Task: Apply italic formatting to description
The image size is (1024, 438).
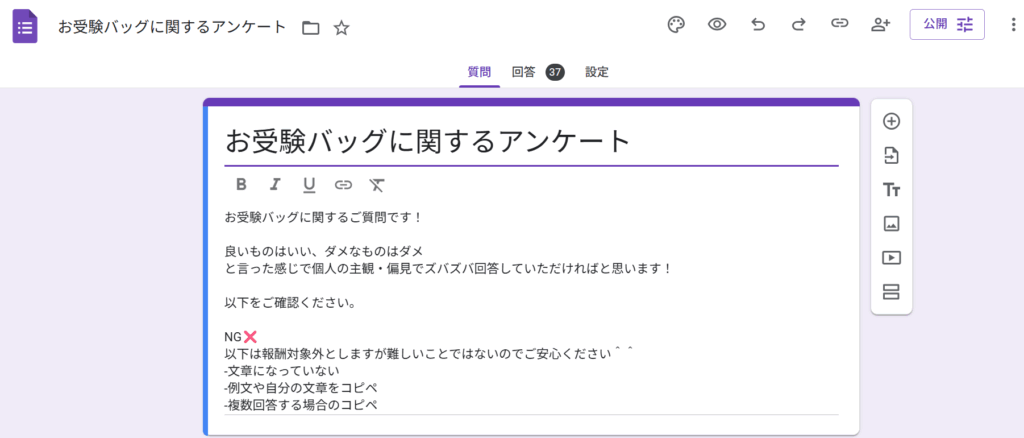Action: (275, 185)
